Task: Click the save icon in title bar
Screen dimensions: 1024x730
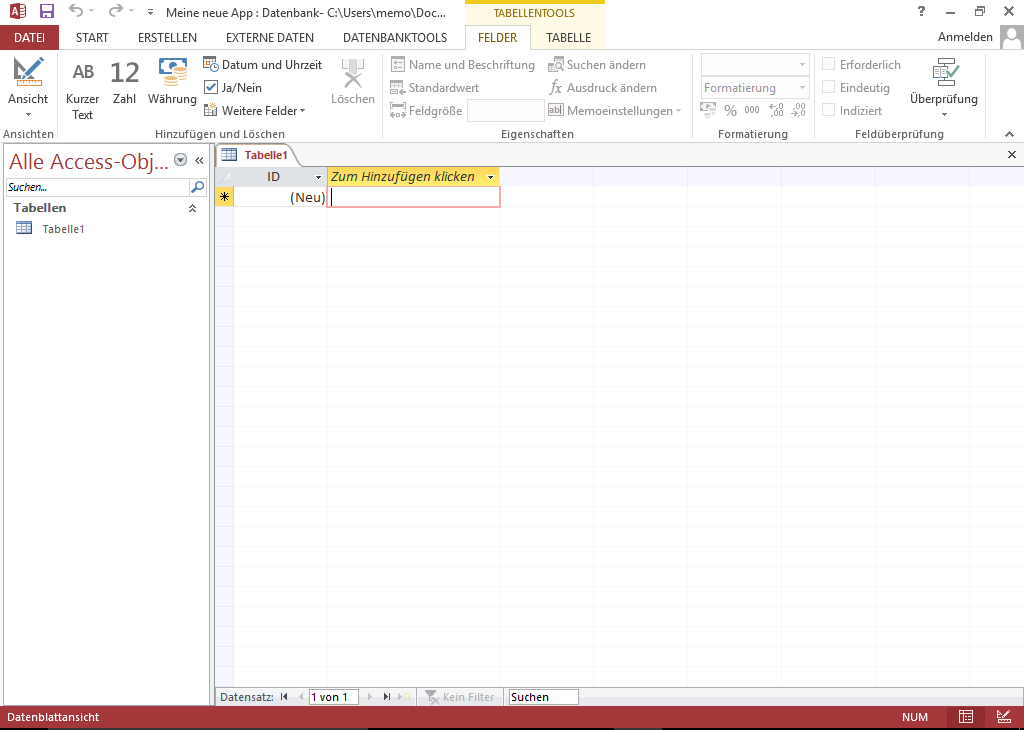Action: (47, 12)
